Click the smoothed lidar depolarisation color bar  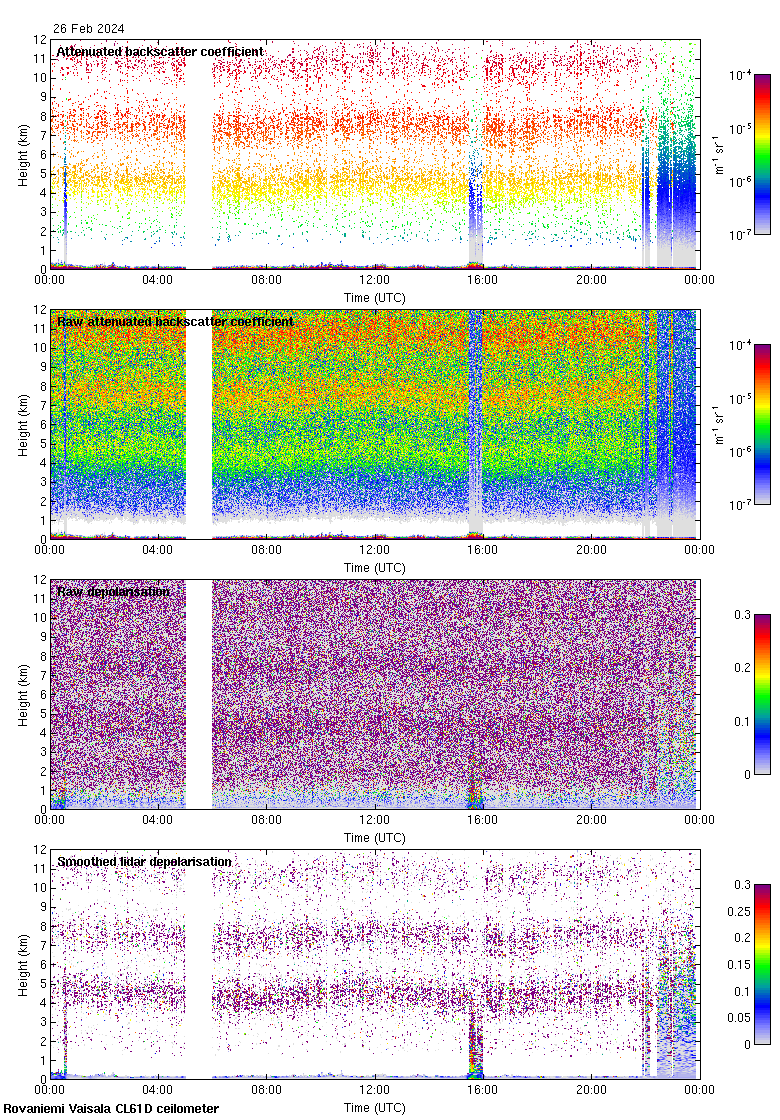pos(761,965)
